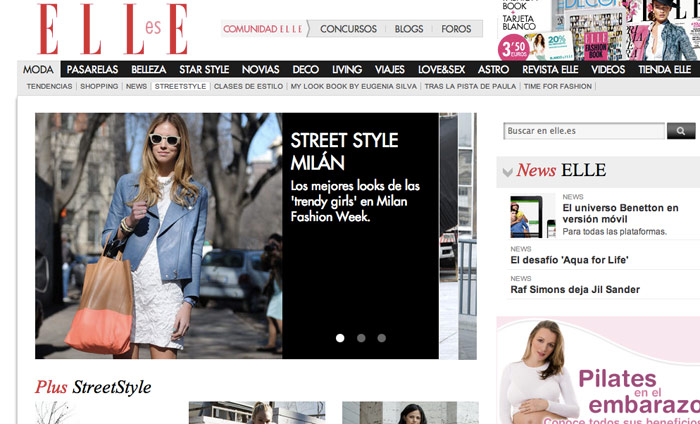700x424 pixels.
Task: Go to the PASARELAS section
Action: 92,69
